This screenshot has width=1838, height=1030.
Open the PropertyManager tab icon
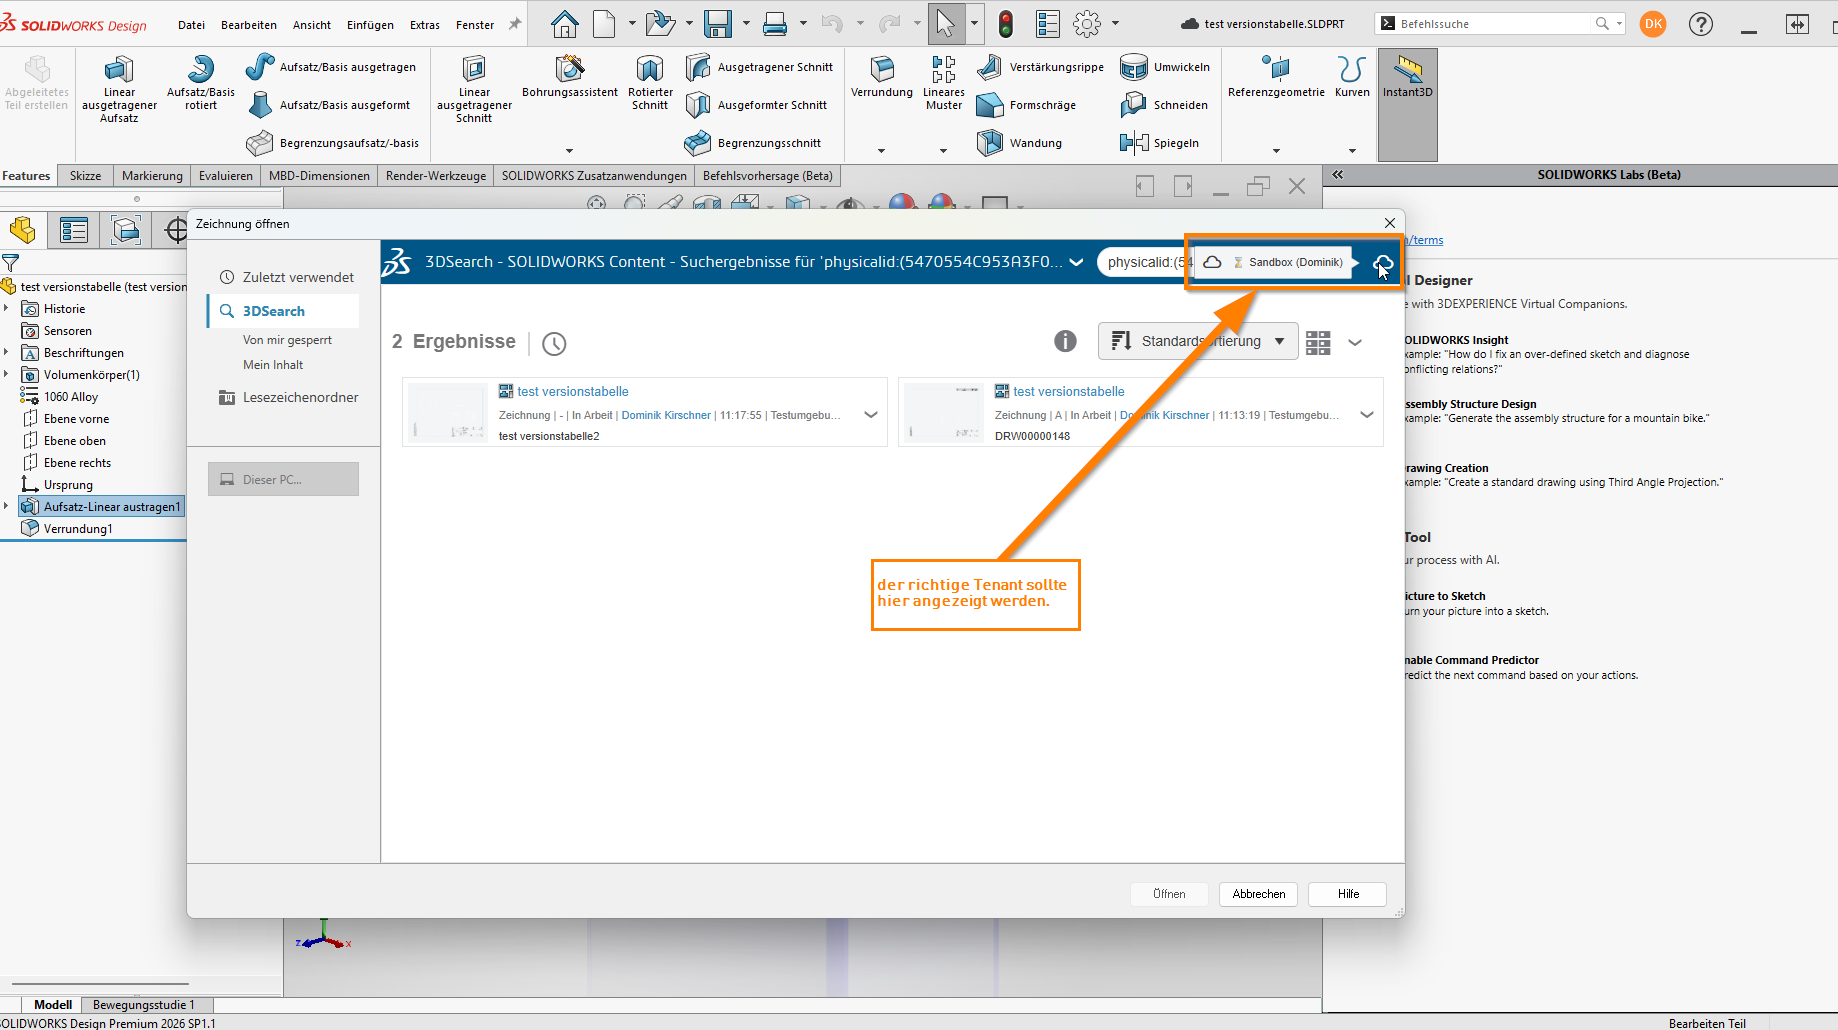(x=74, y=230)
